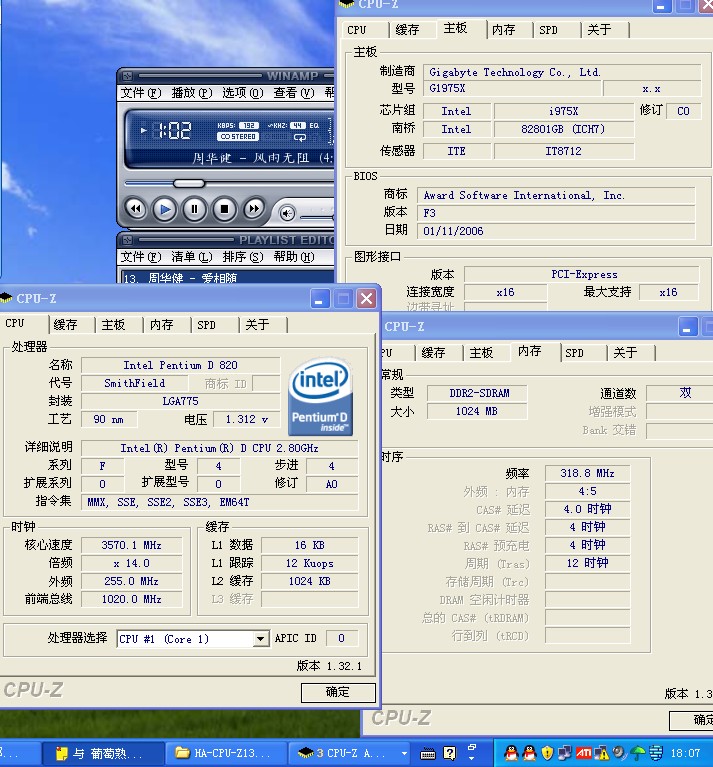This screenshot has height=767, width=713.
Task: Click the Winamp previous track button
Action: tap(135, 209)
